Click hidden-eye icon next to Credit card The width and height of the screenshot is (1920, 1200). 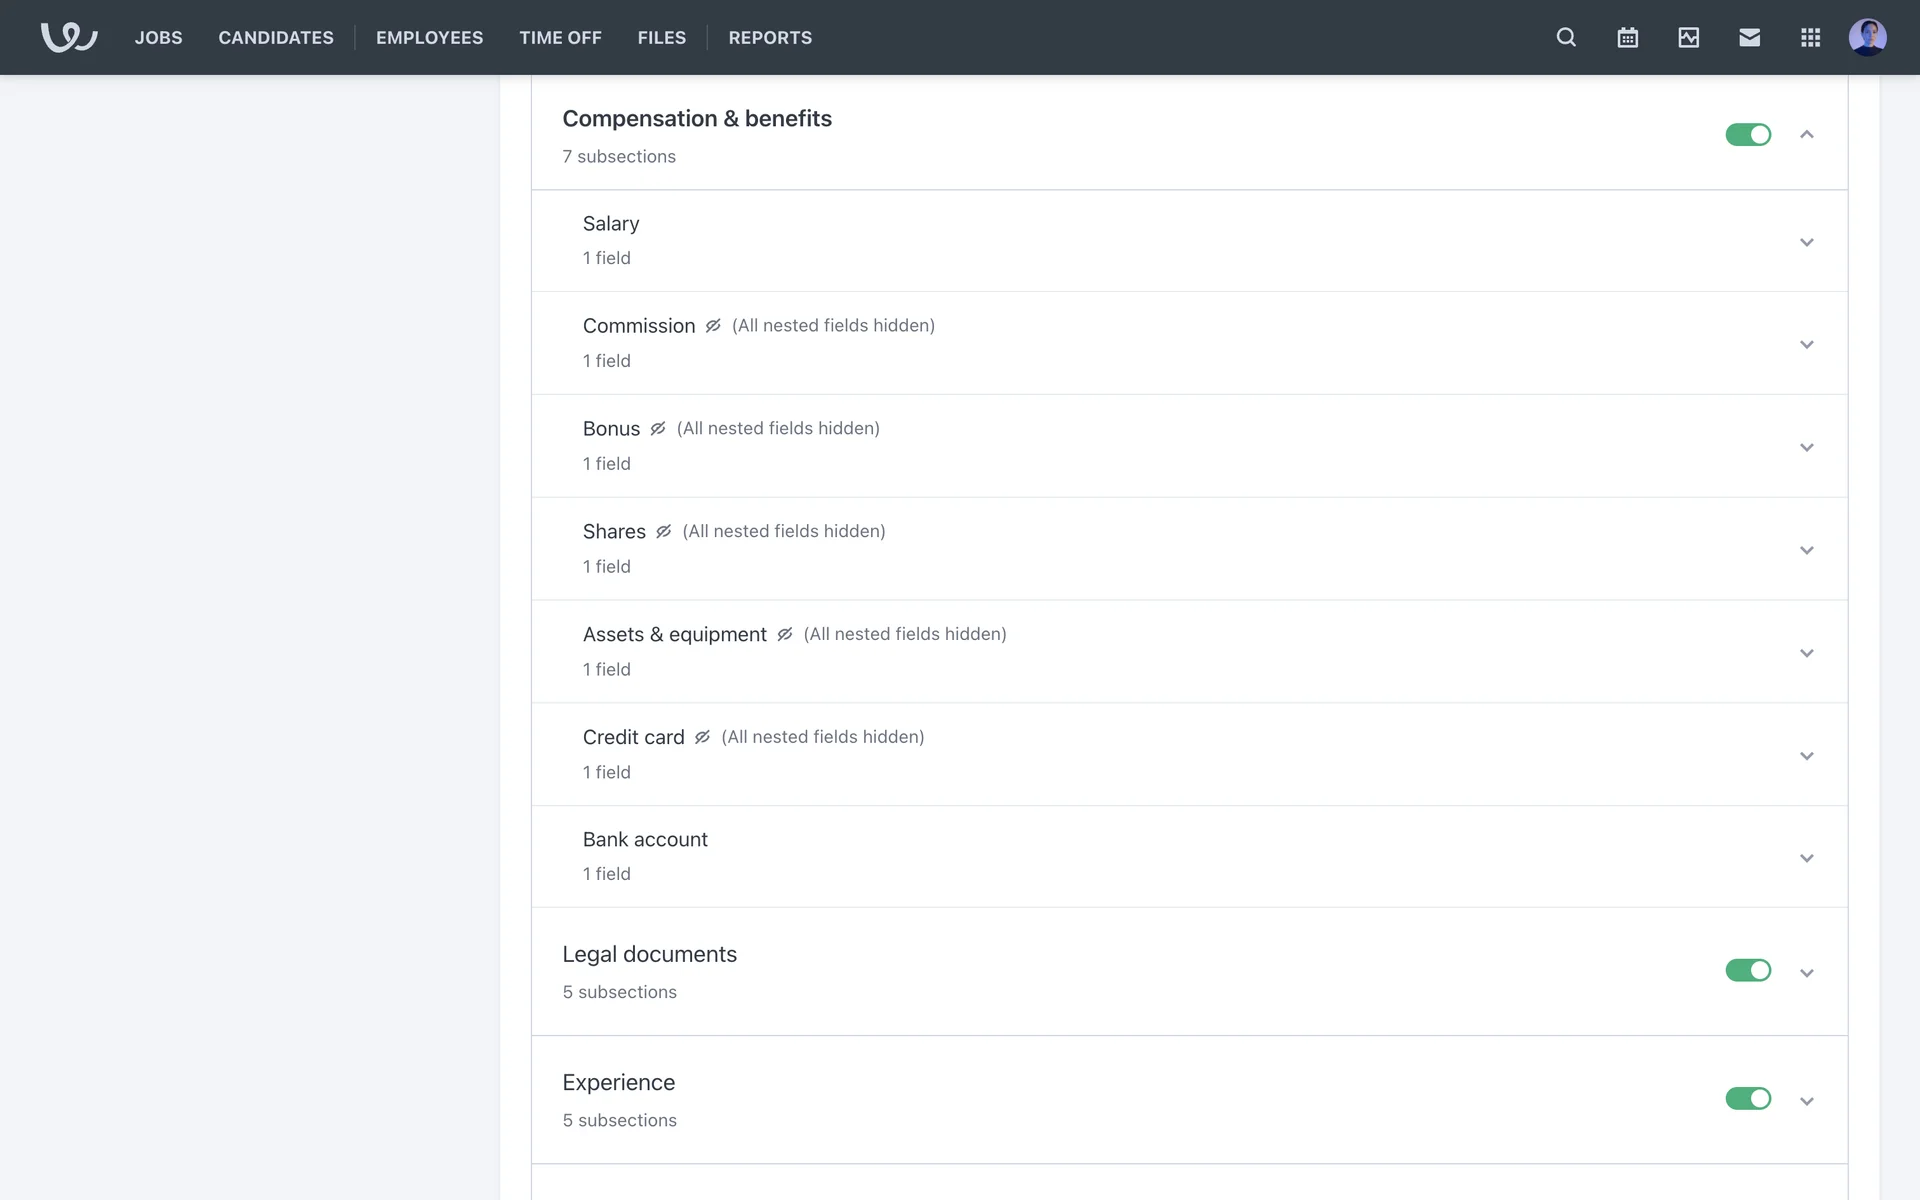click(x=702, y=737)
